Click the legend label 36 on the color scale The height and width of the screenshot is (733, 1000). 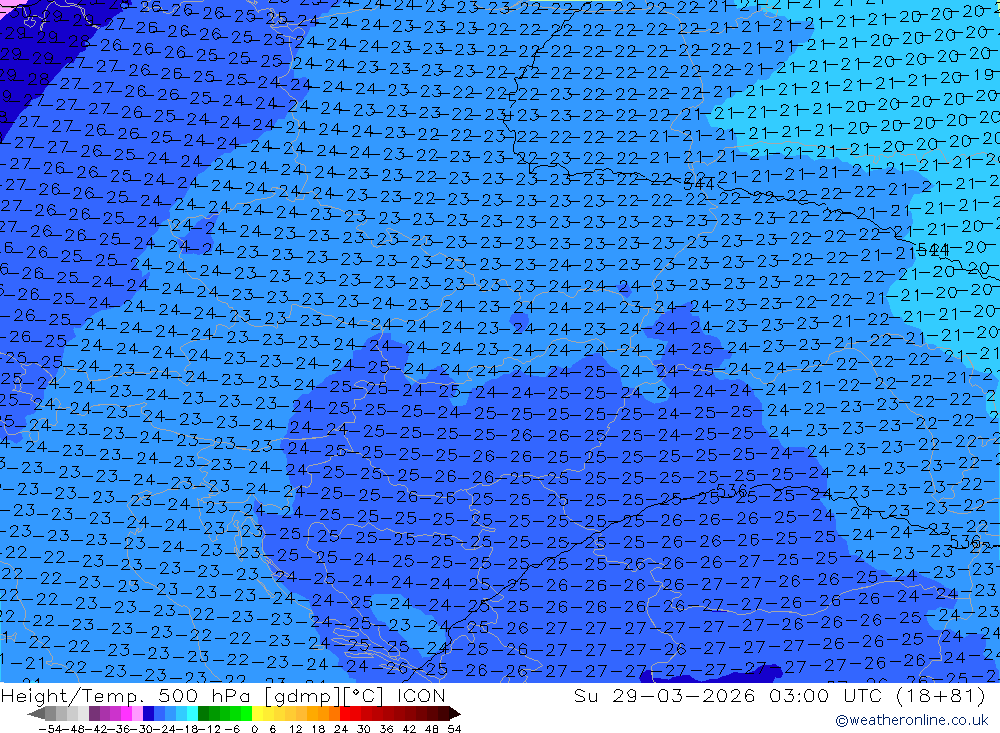pyautogui.click(x=386, y=729)
